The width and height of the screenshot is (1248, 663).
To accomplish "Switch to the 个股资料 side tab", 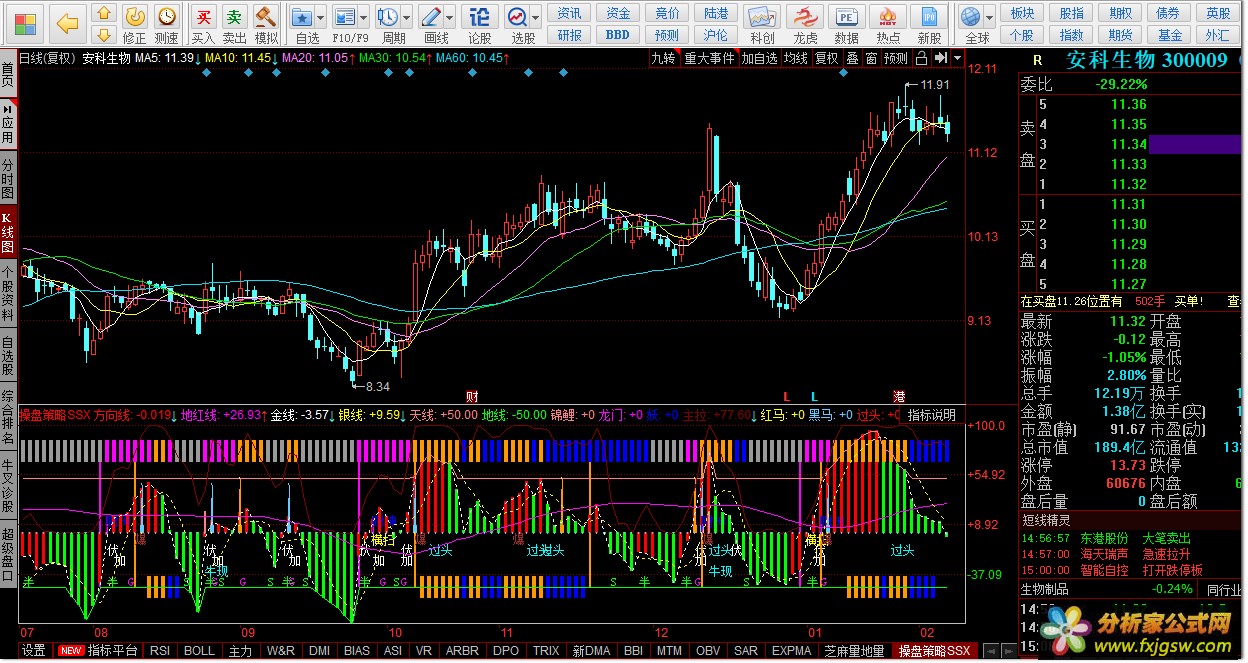I will pyautogui.click(x=8, y=292).
